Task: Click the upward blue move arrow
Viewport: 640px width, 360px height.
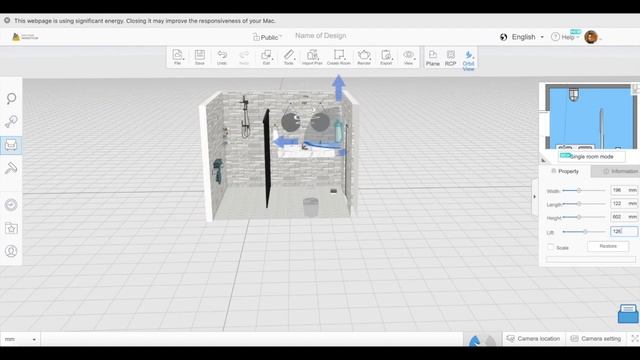Action: pyautogui.click(x=338, y=88)
